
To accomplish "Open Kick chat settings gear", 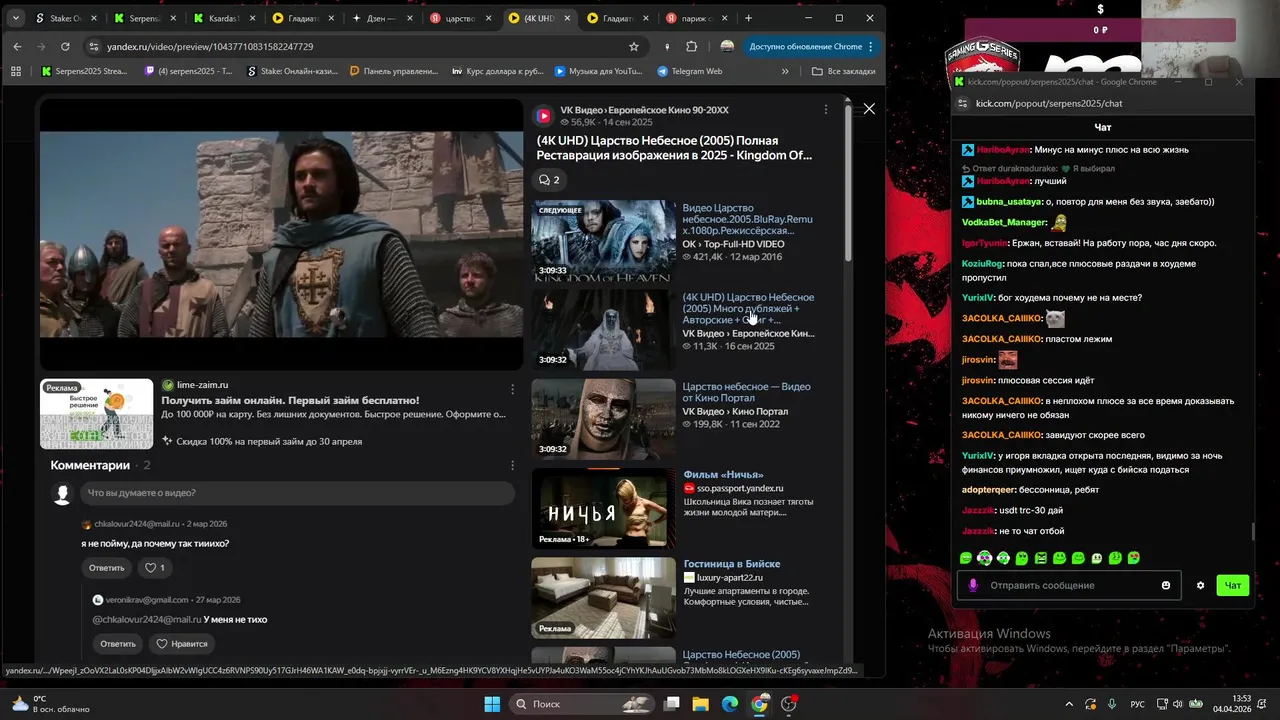I will tap(1200, 586).
